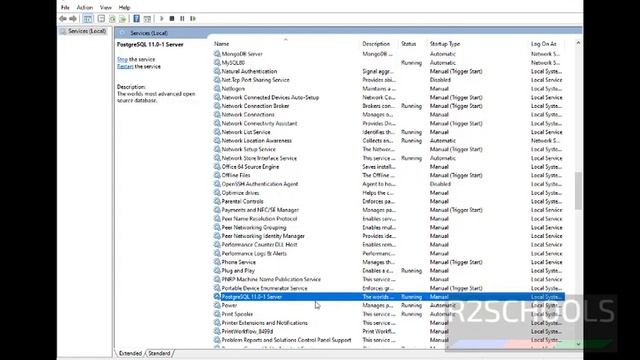Select the Network Connections service
This screenshot has width=640, height=360.
click(x=389, y=115)
